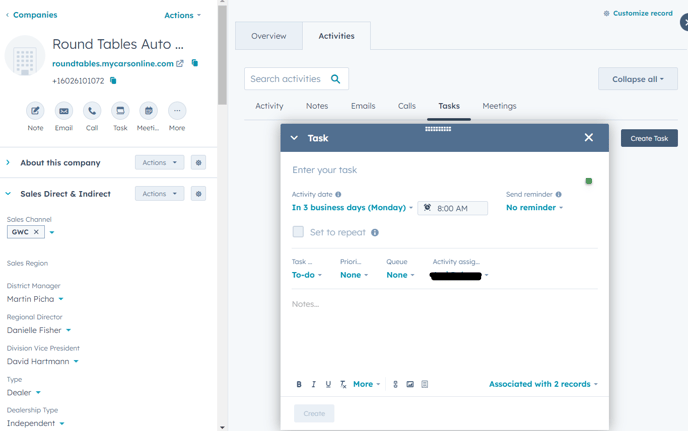
Task: Switch to the Overview tab
Action: 268,36
